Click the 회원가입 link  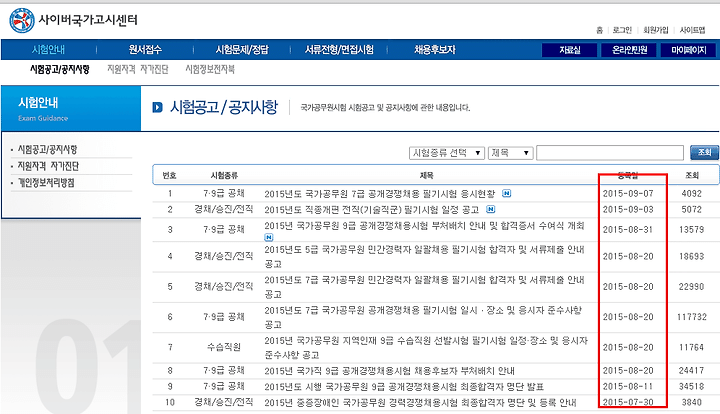pyautogui.click(x=656, y=30)
